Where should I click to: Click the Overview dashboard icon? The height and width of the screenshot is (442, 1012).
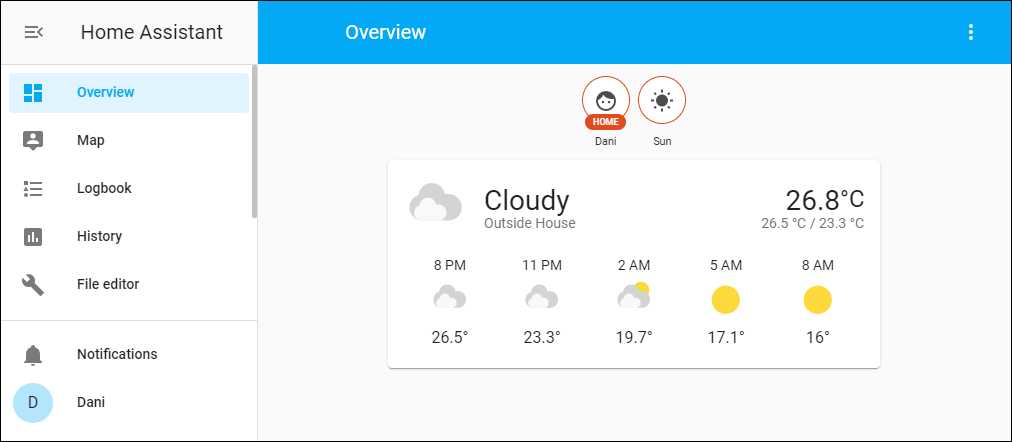[x=33, y=93]
